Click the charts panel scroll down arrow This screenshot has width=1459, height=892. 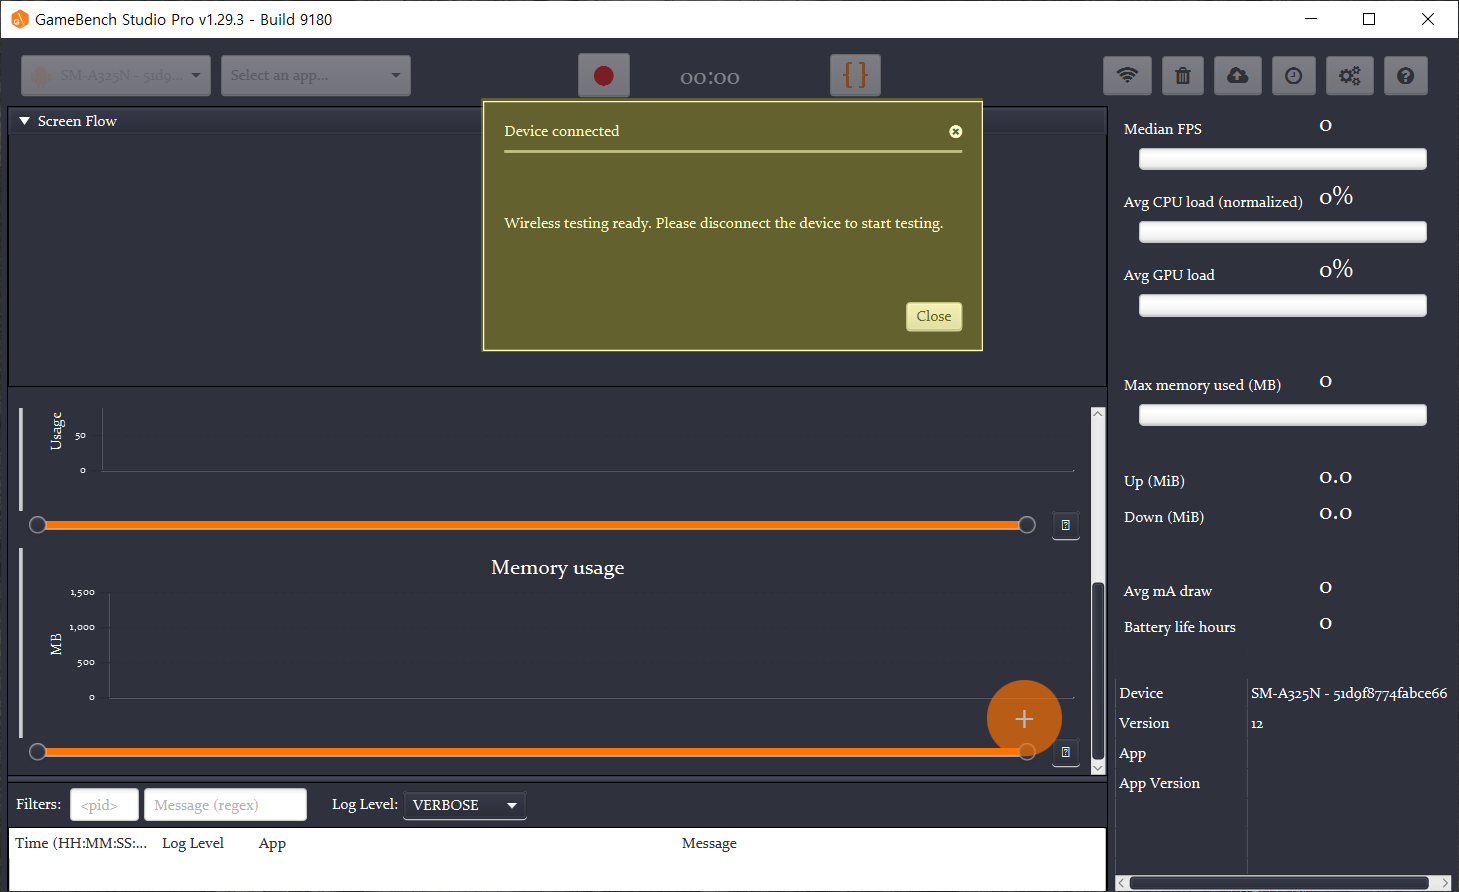pyautogui.click(x=1098, y=768)
